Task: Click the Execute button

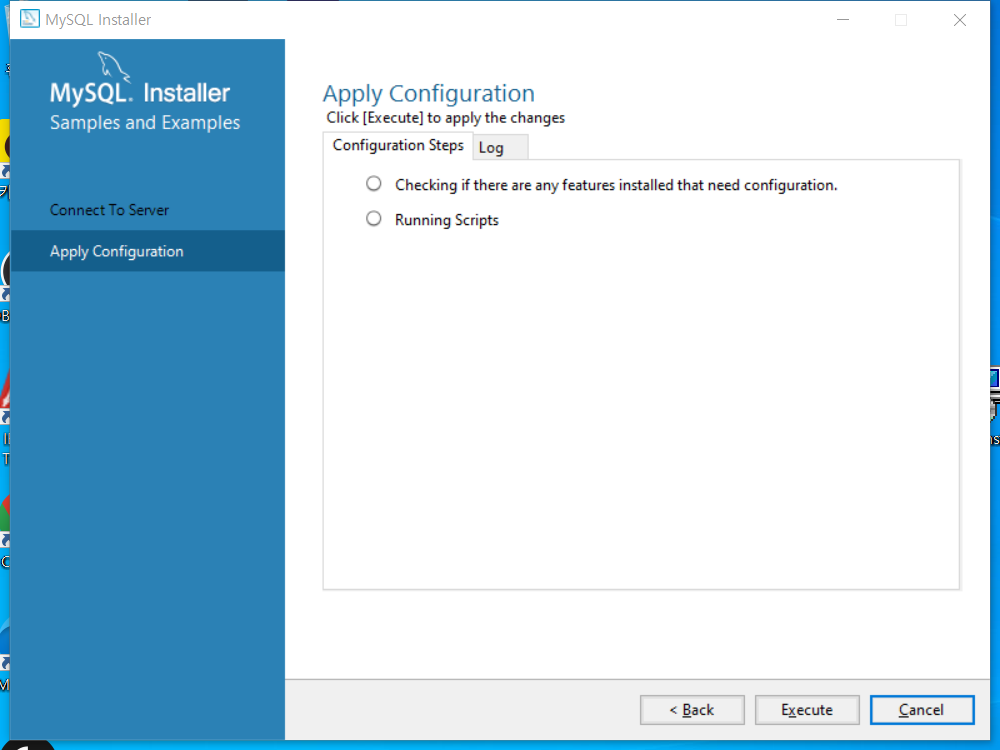Action: (807, 710)
